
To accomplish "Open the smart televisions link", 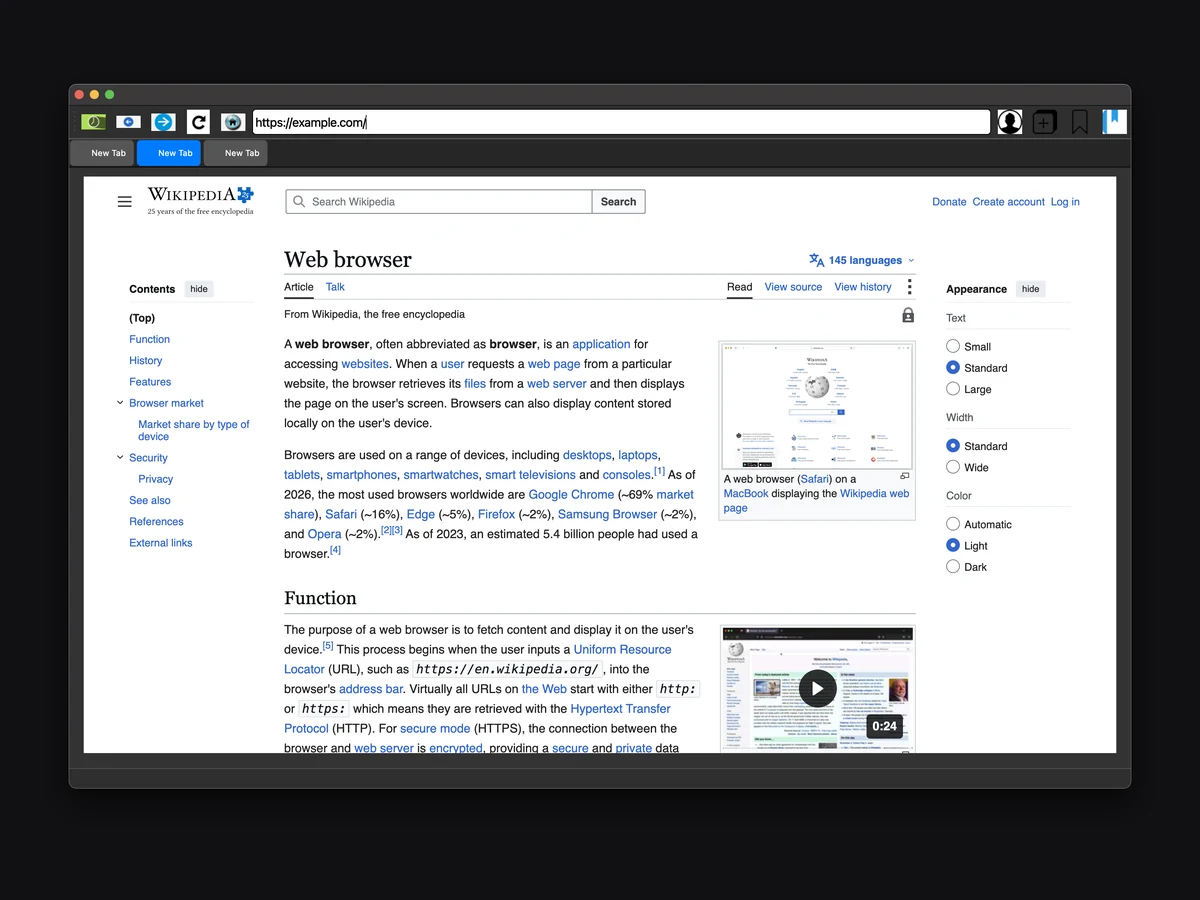I will point(530,475).
